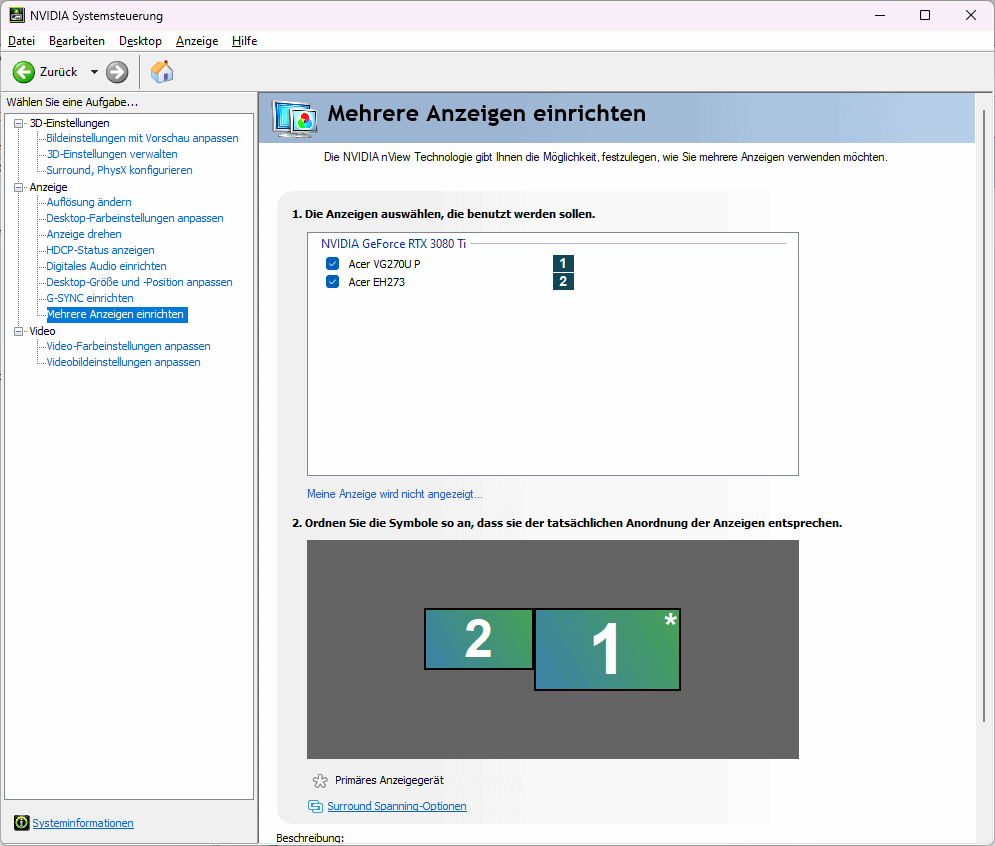The height and width of the screenshot is (846, 995).
Task: Click the forward arrow navigation icon
Action: click(x=117, y=72)
